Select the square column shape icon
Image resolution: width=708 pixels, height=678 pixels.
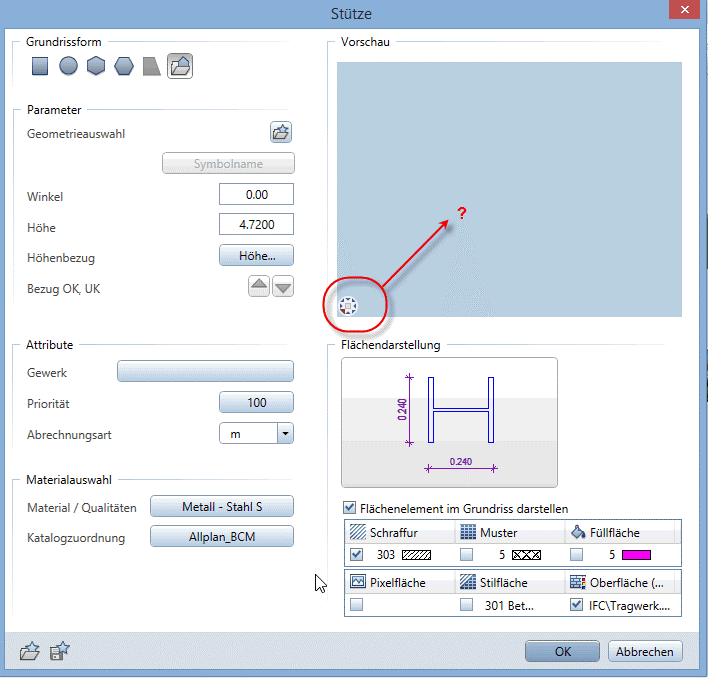click(41, 67)
